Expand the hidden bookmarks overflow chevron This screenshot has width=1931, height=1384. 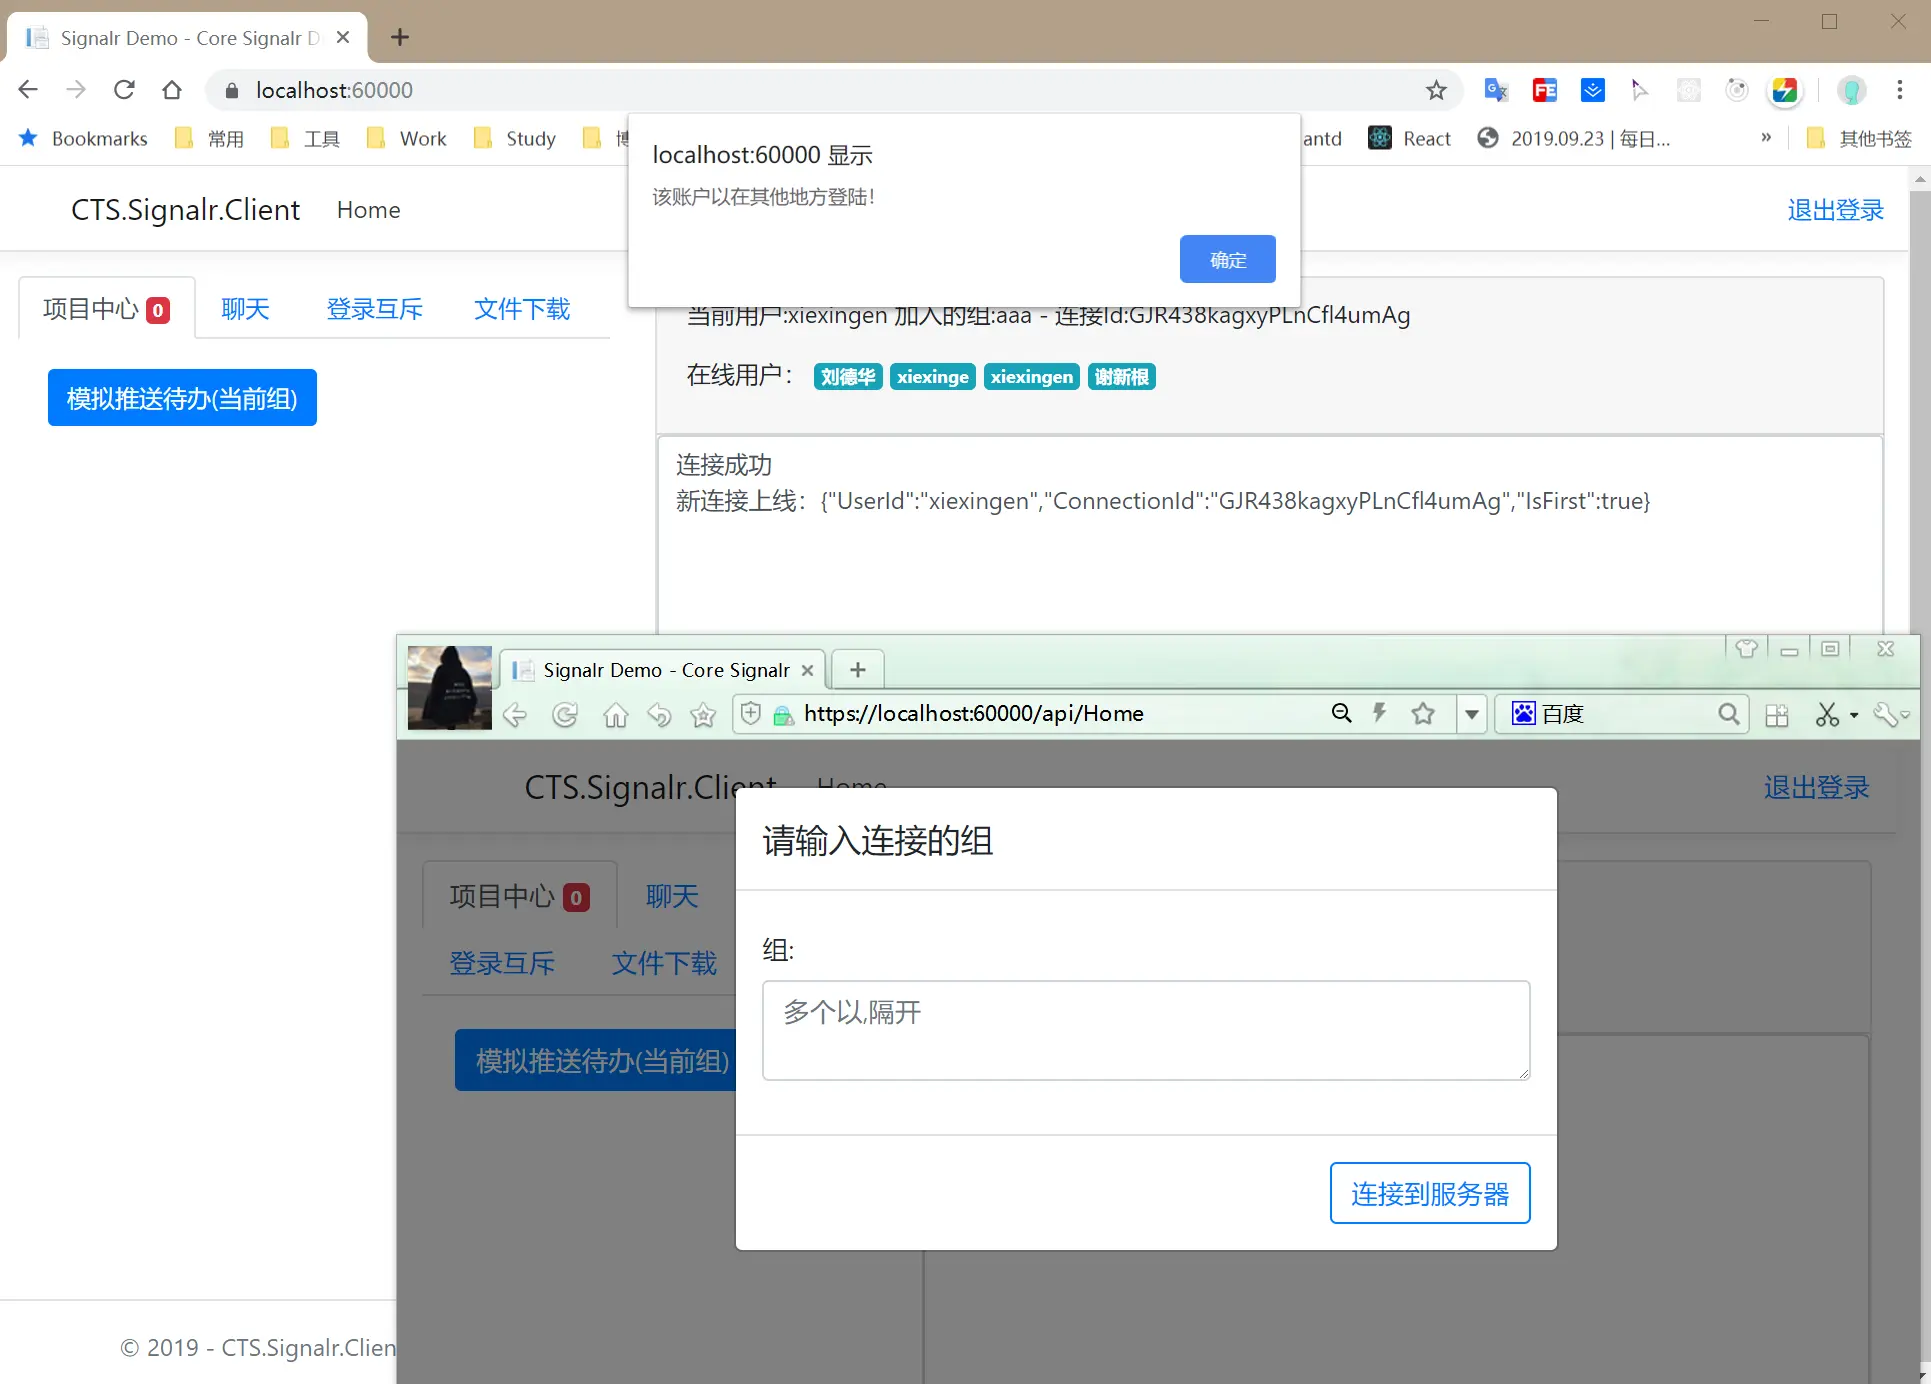coord(1766,138)
